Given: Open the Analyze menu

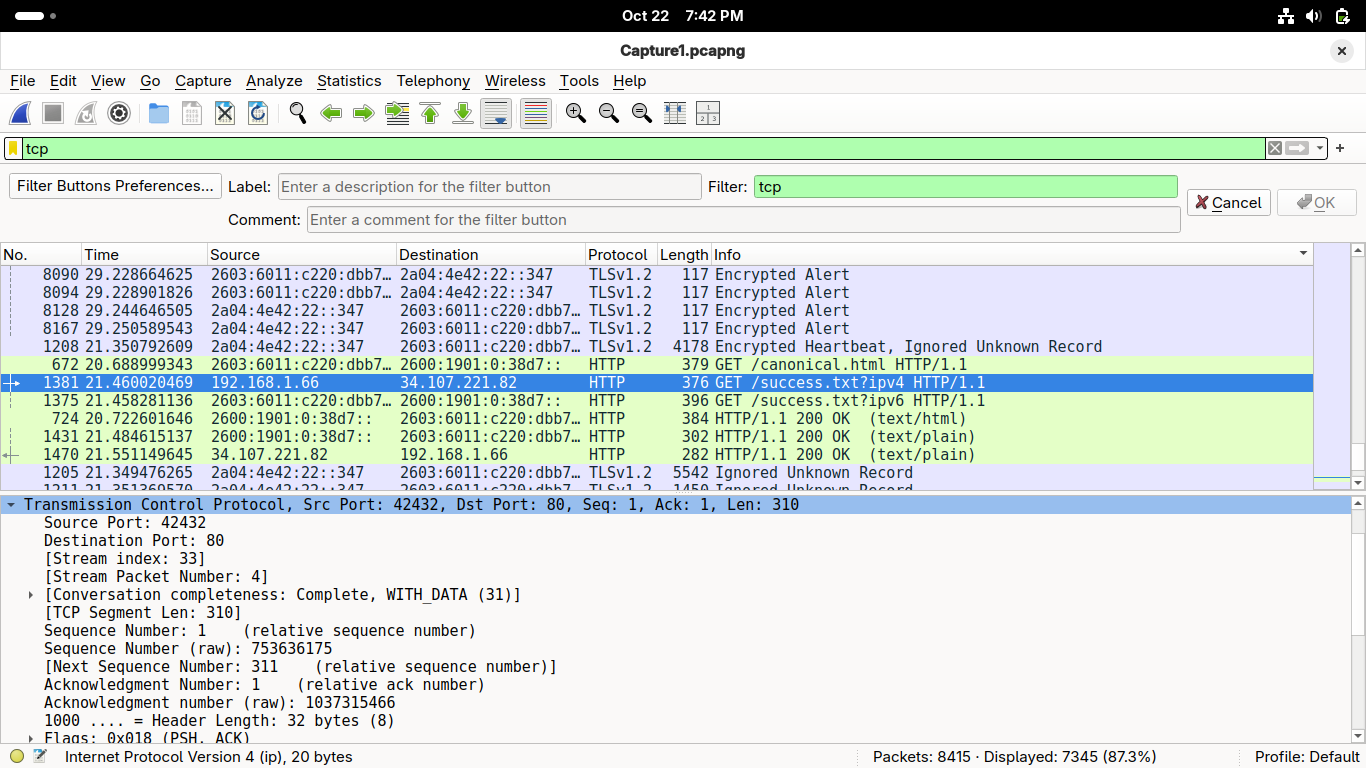Looking at the screenshot, I should 274,81.
